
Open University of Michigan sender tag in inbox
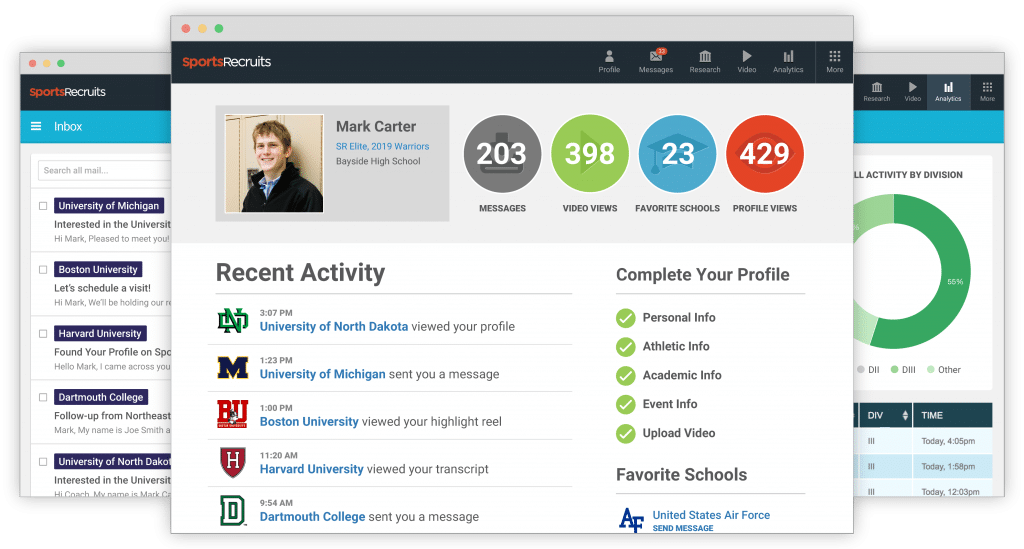pyautogui.click(x=108, y=206)
